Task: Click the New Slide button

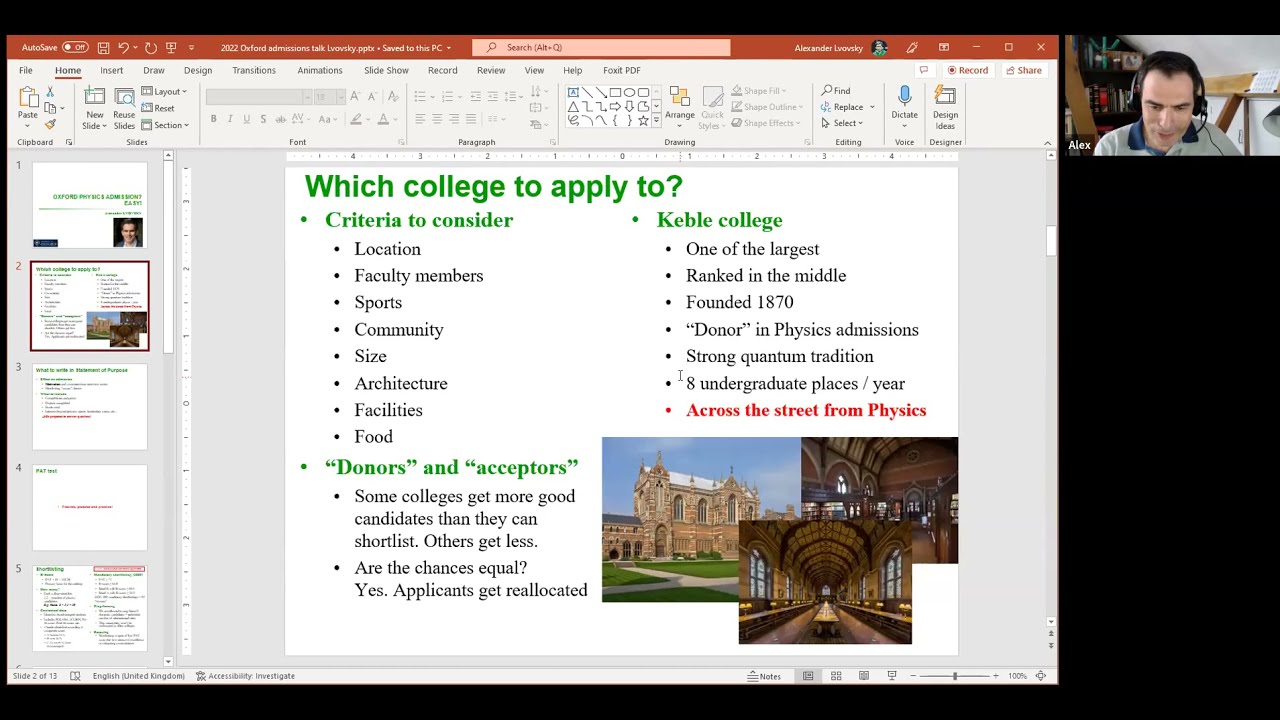Action: (x=95, y=108)
